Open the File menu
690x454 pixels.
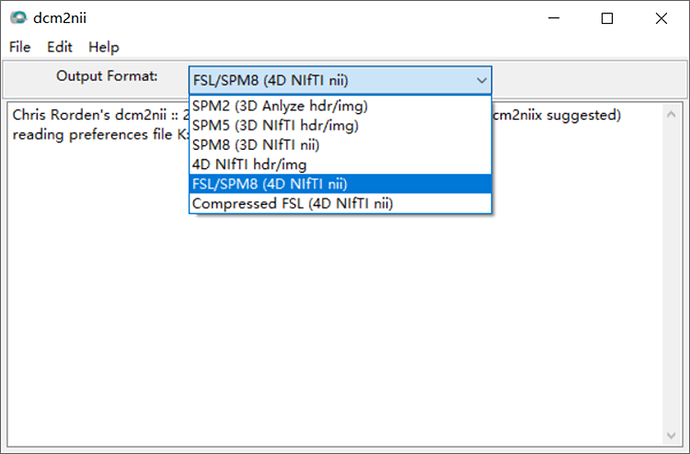(20, 47)
